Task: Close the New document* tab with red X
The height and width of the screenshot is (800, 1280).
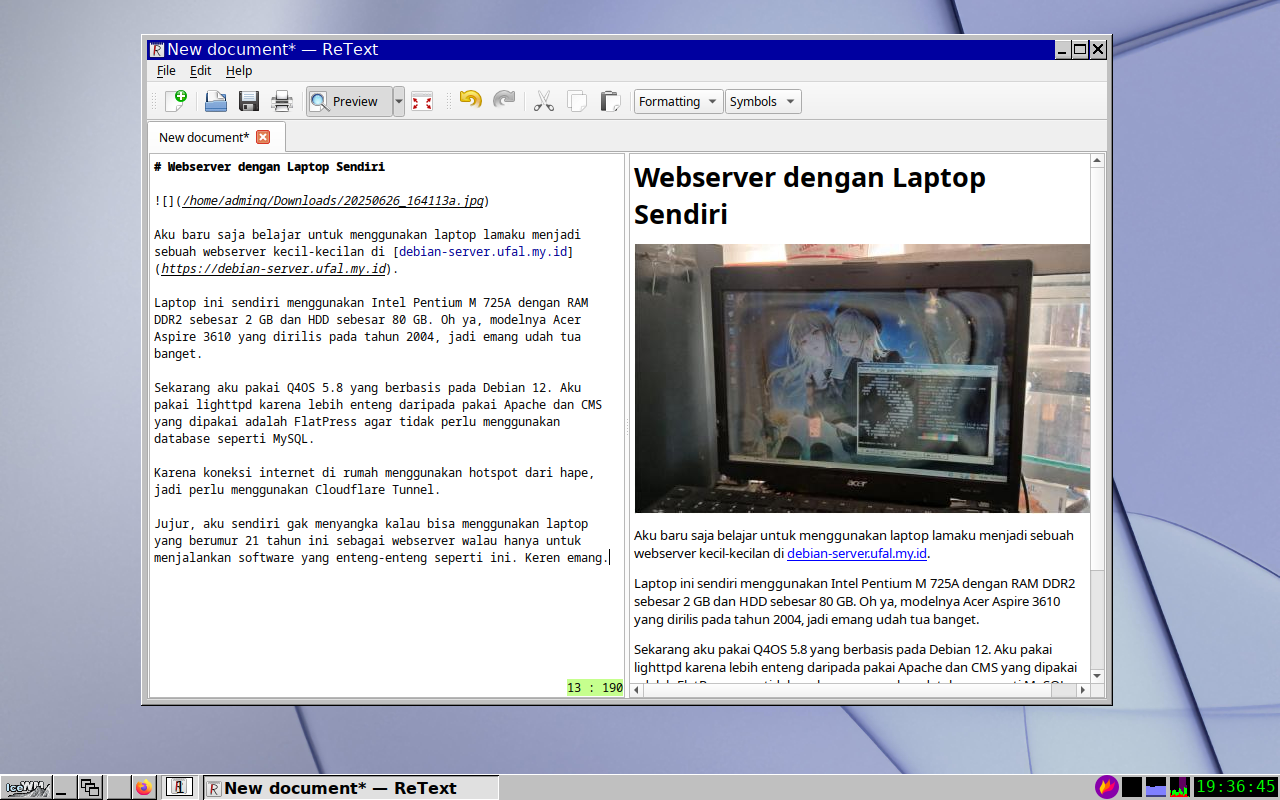Action: click(x=263, y=137)
